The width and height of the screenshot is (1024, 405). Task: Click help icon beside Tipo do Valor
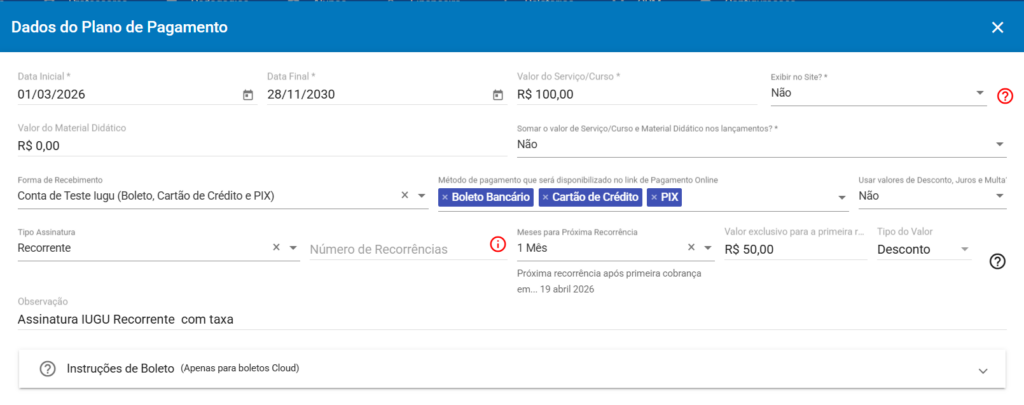point(997,261)
